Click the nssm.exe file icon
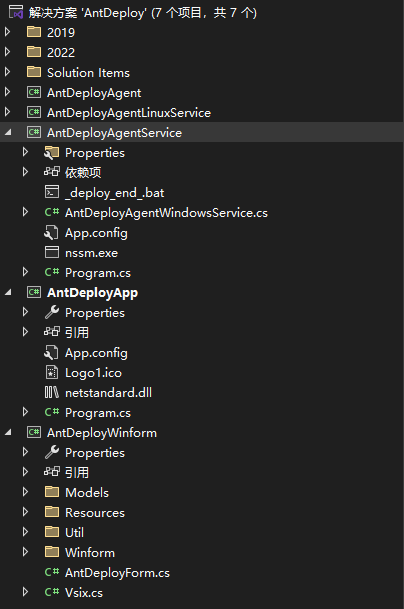Image resolution: width=404 pixels, height=609 pixels. tap(52, 252)
